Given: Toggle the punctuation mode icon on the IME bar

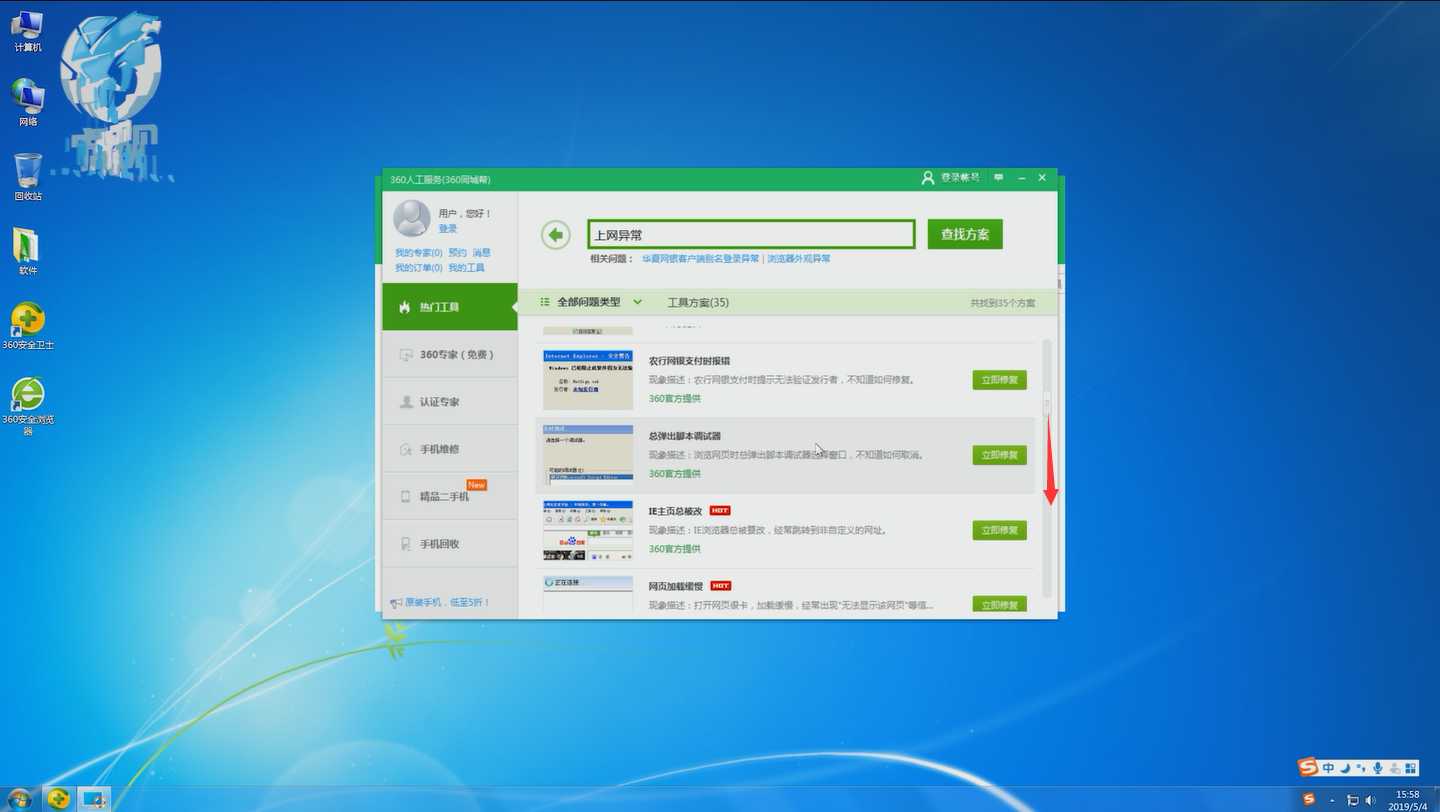Looking at the screenshot, I should (1361, 768).
